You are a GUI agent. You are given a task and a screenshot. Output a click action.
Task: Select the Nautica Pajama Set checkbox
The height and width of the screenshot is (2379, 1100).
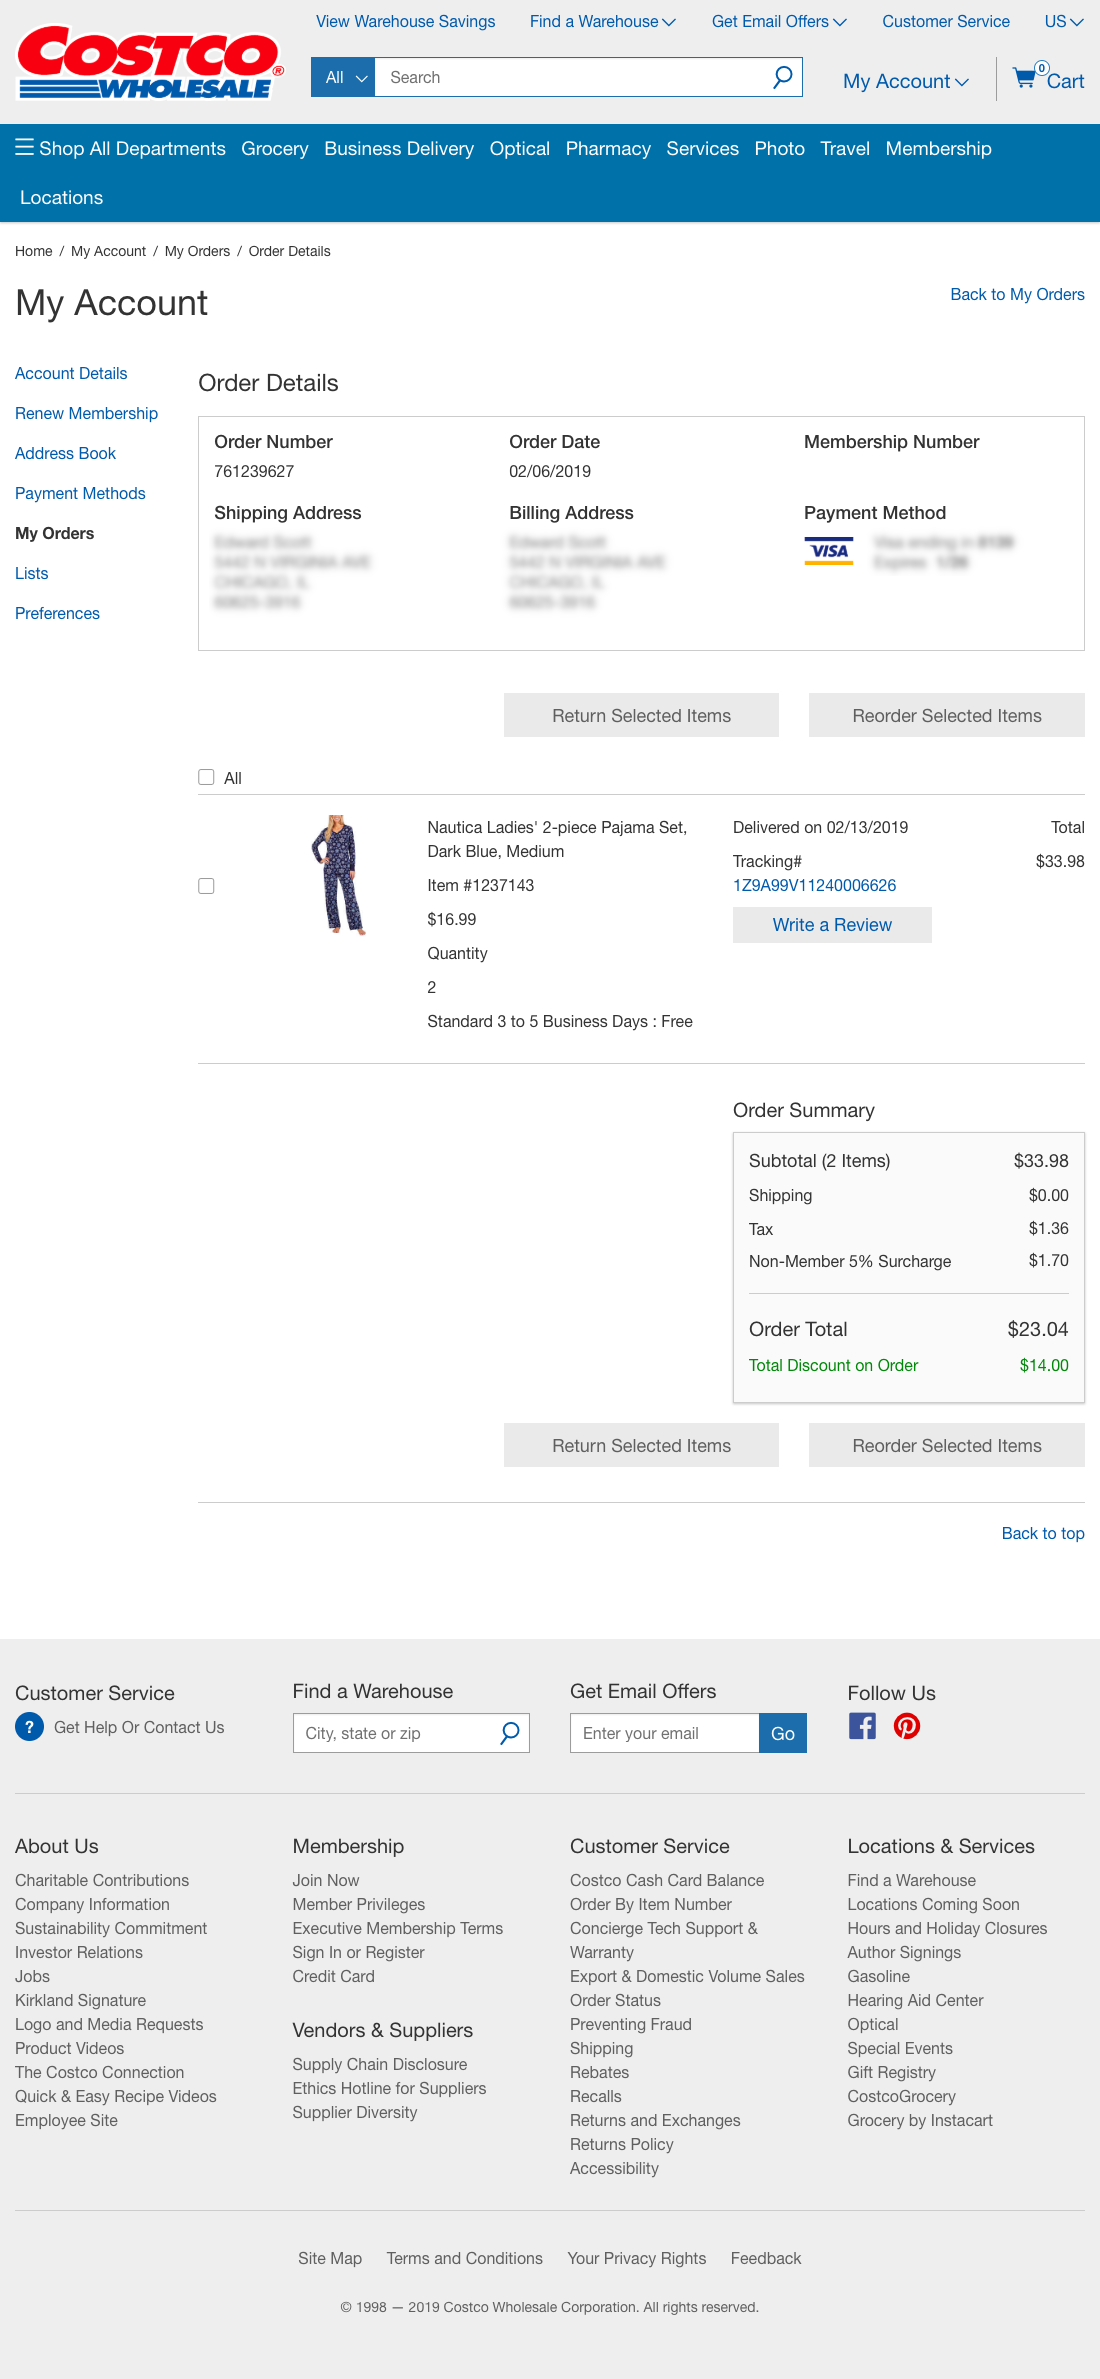[206, 886]
